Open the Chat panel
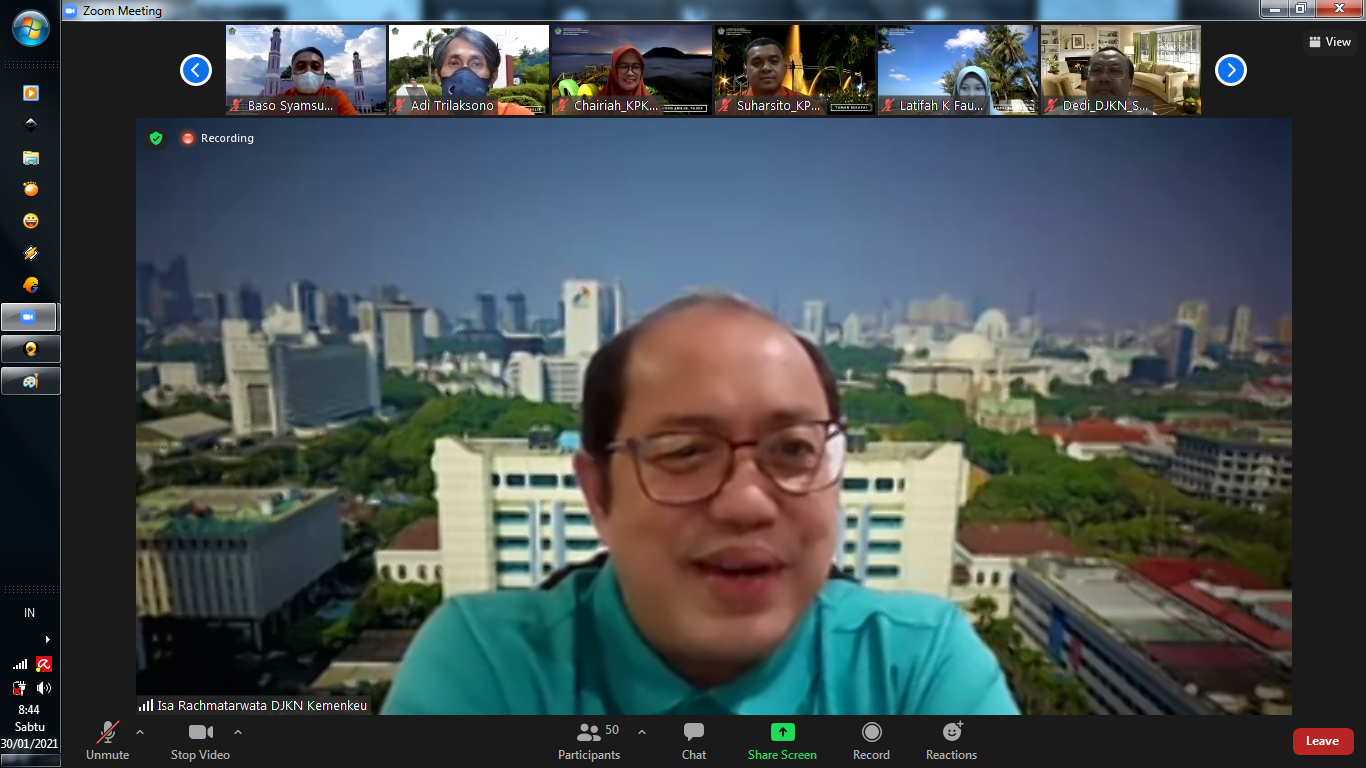1366x768 pixels. click(x=693, y=741)
